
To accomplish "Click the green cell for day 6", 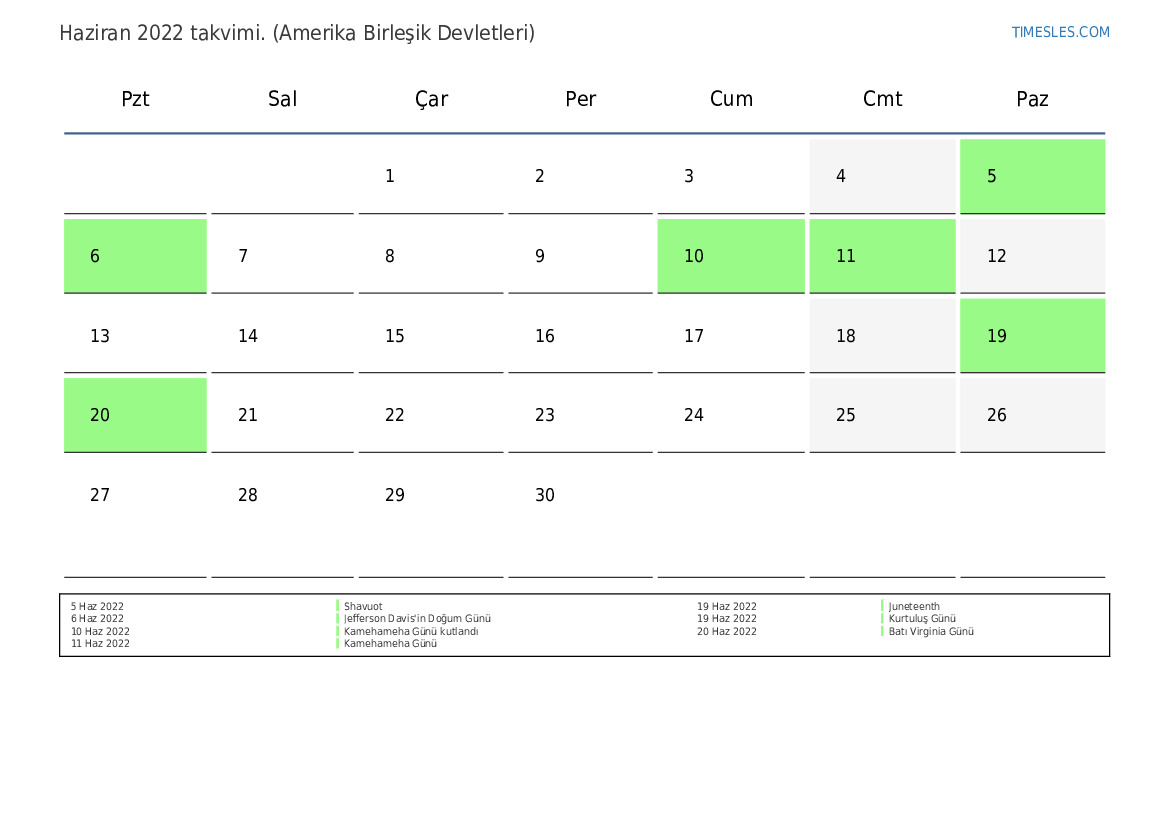I will click(135, 256).
